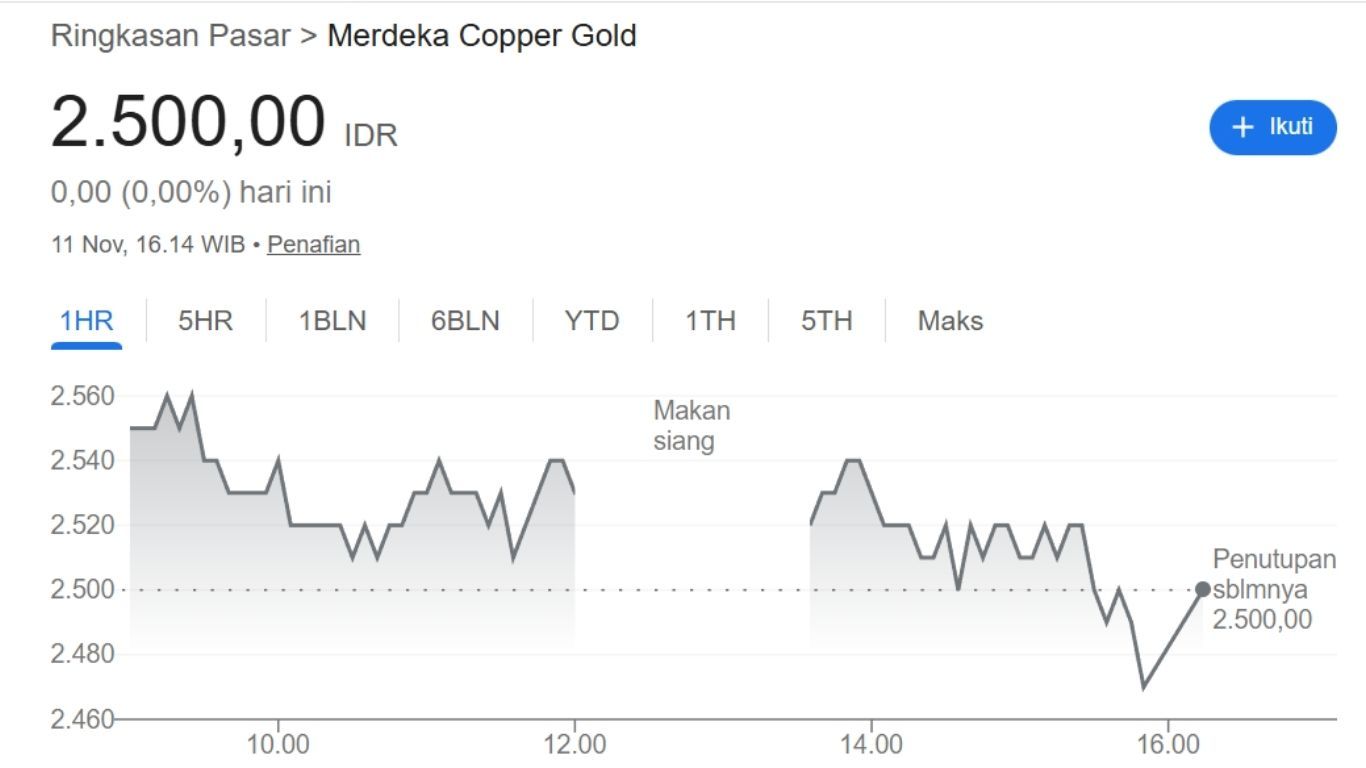Switch to the 1TH yearly view

(x=710, y=321)
